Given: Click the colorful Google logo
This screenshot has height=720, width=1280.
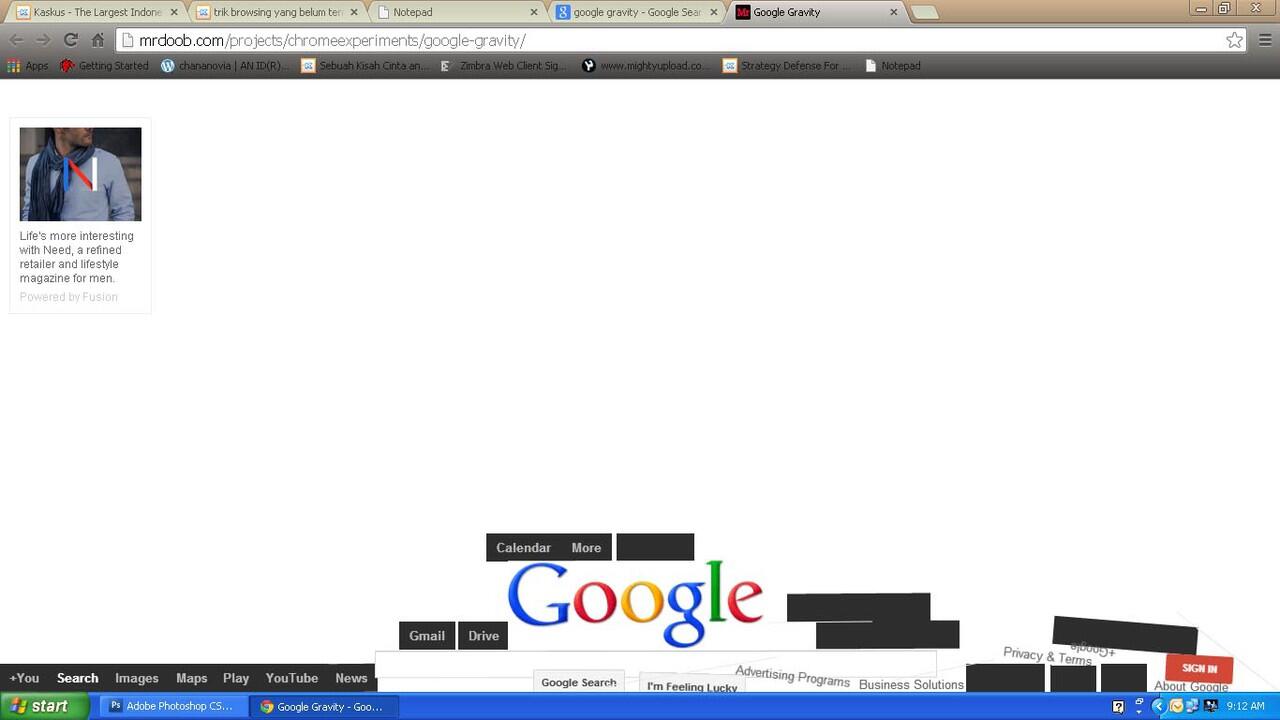Looking at the screenshot, I should click(x=635, y=602).
